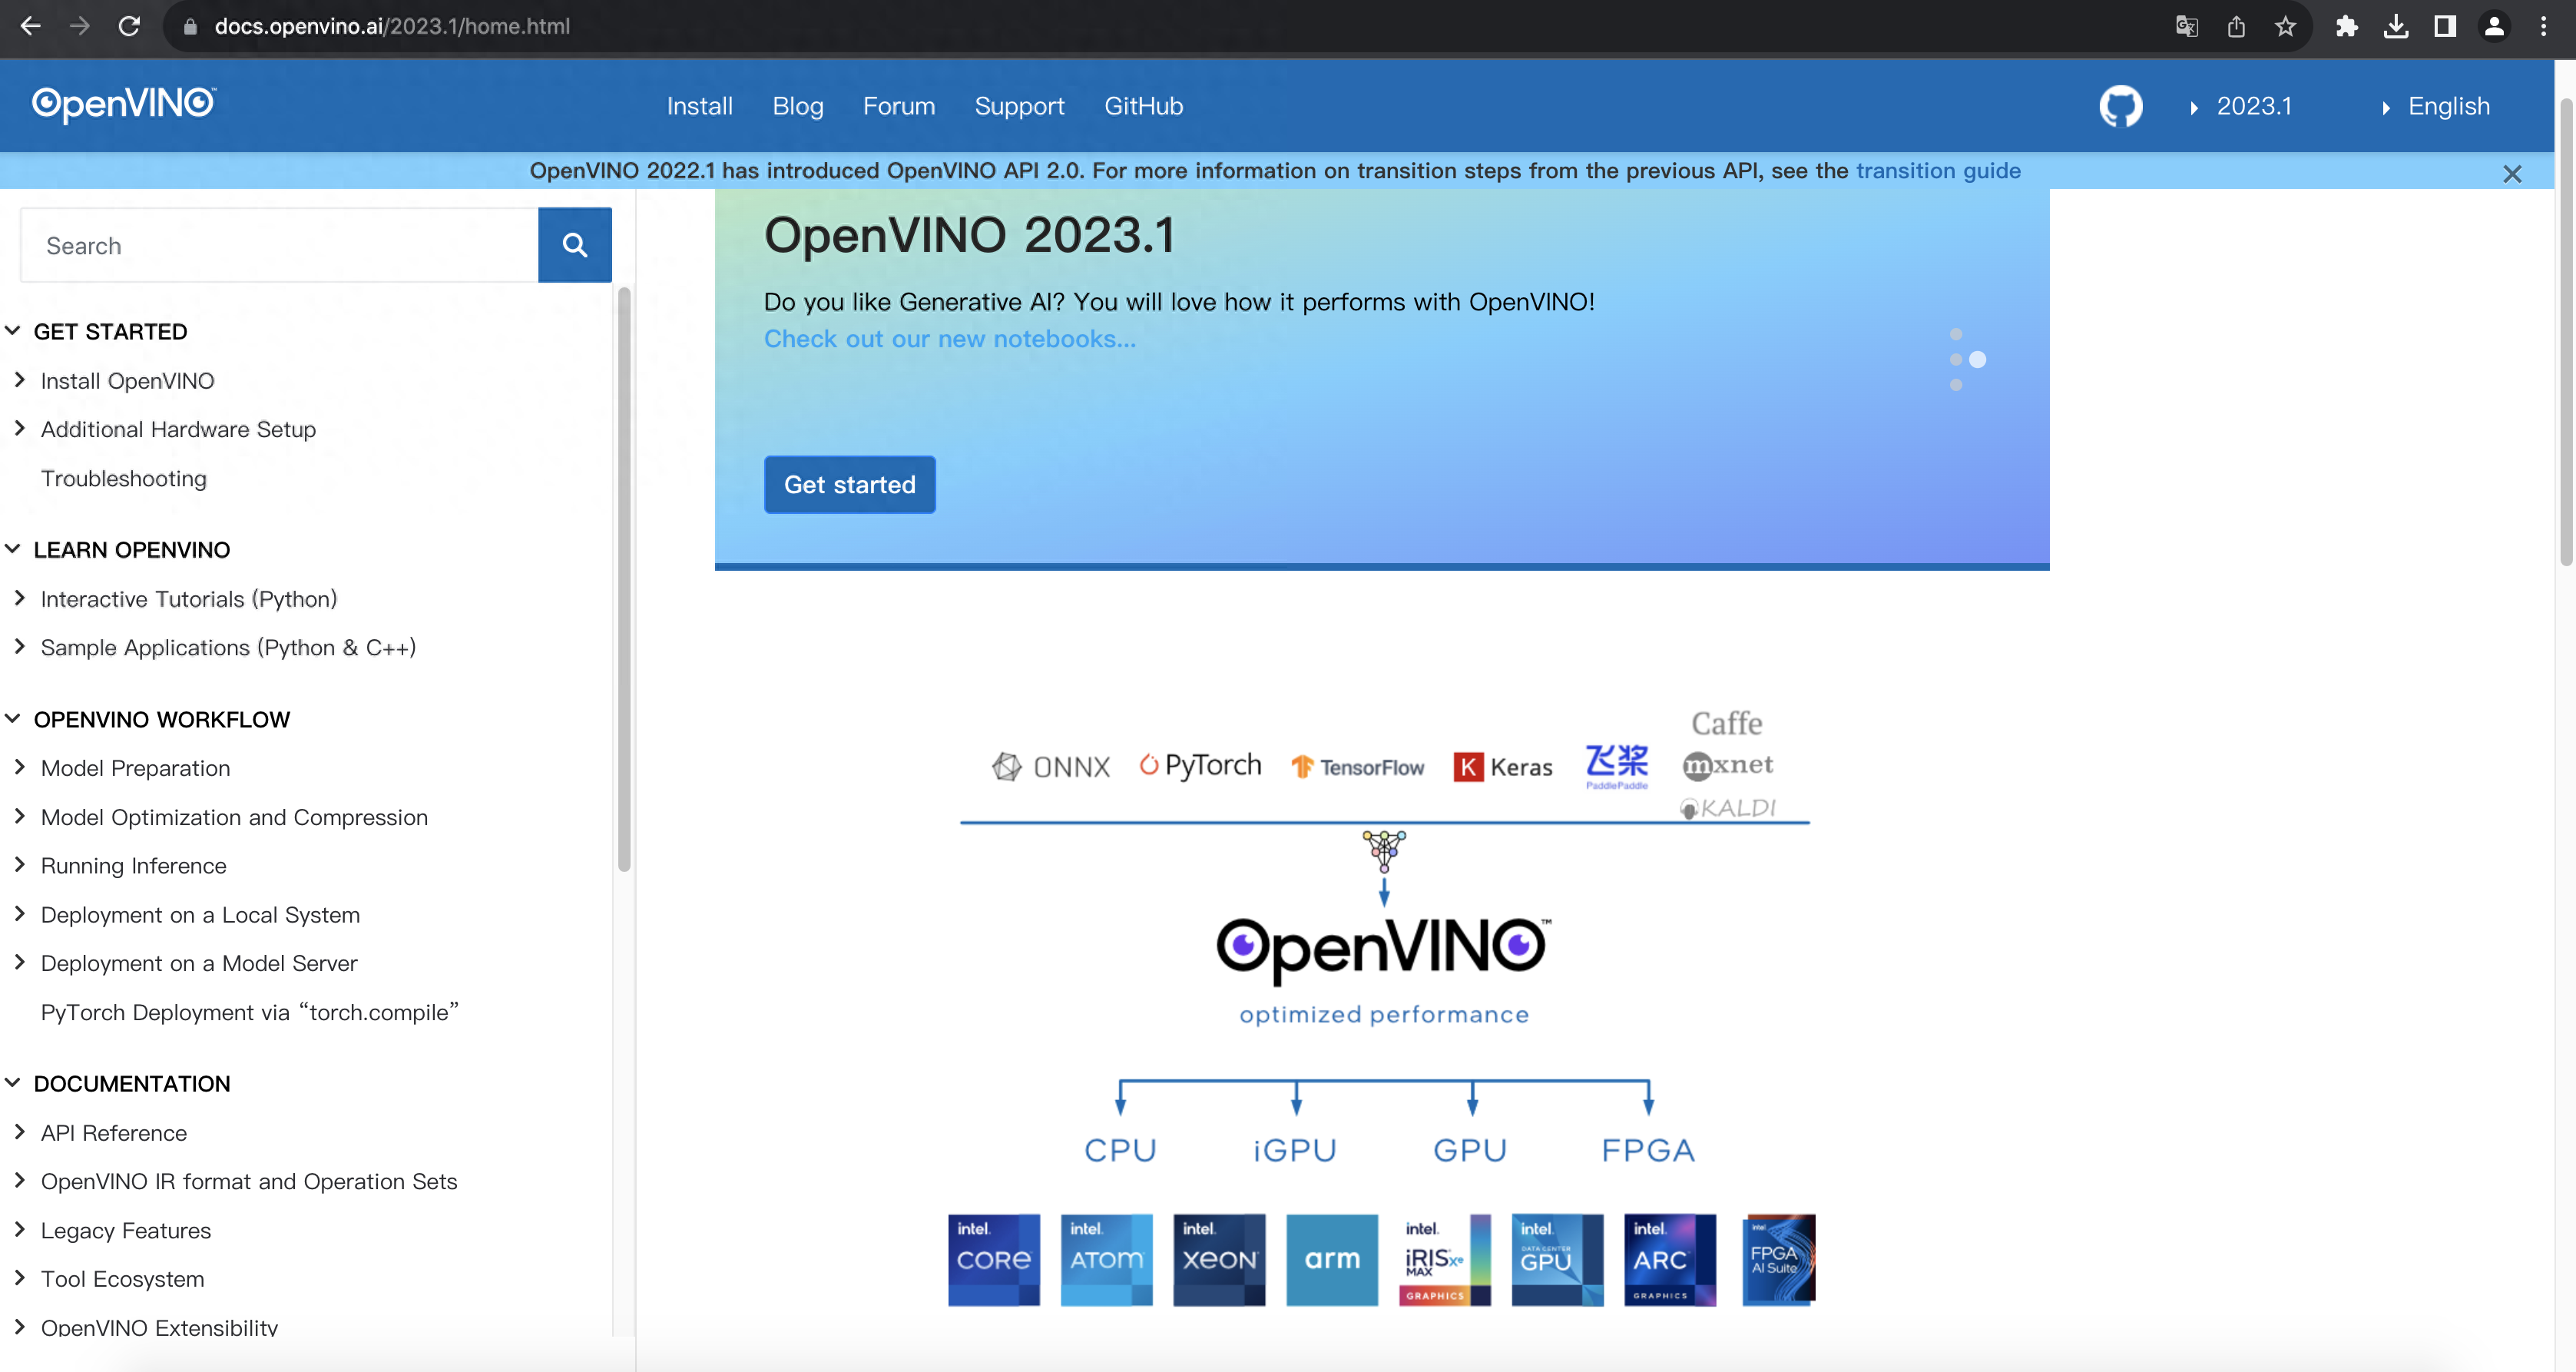Open GitHub text link in navigation
The width and height of the screenshot is (2576, 1372).
1143,106
